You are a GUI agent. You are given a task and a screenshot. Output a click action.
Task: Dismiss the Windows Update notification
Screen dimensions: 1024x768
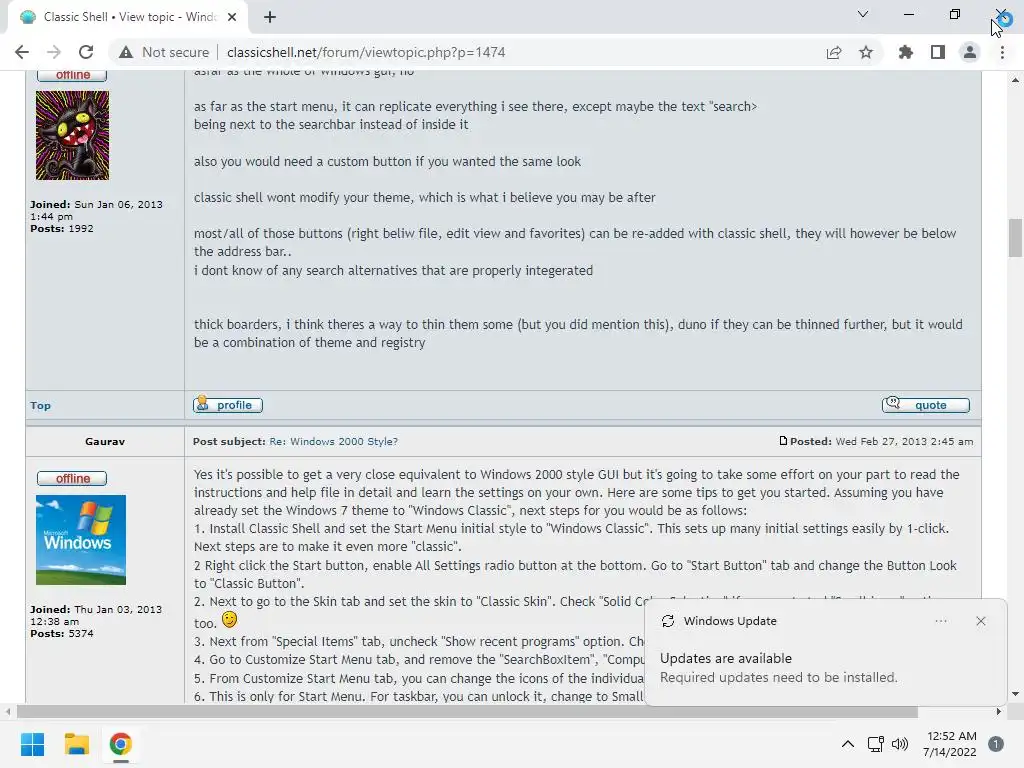click(981, 621)
